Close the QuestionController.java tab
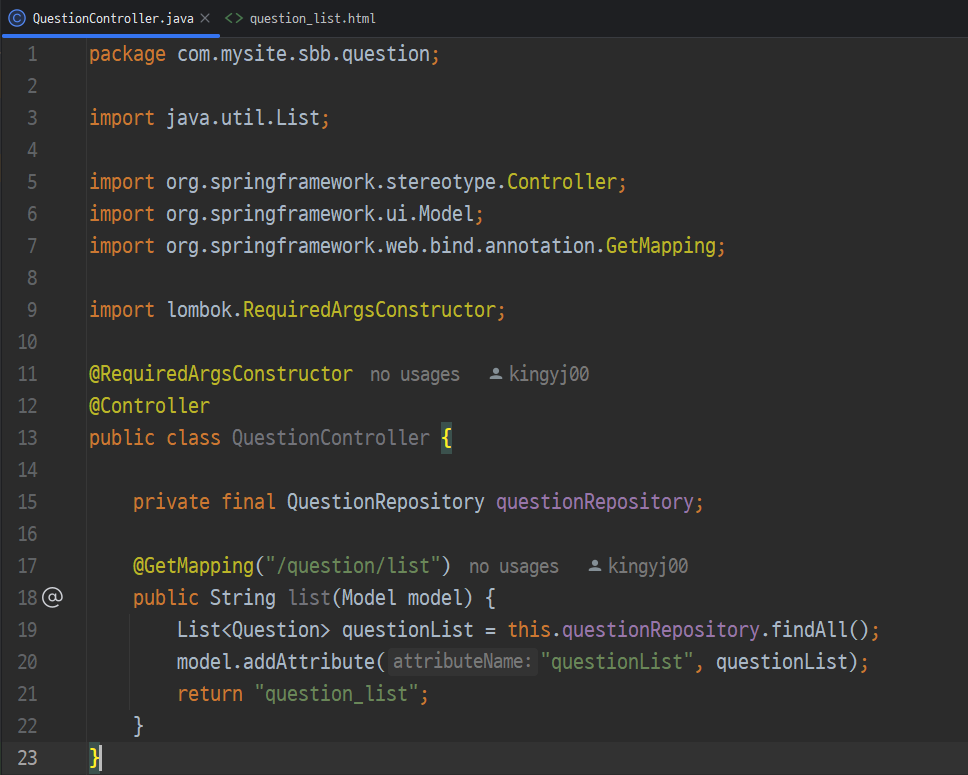Image resolution: width=968 pixels, height=775 pixels. (205, 19)
